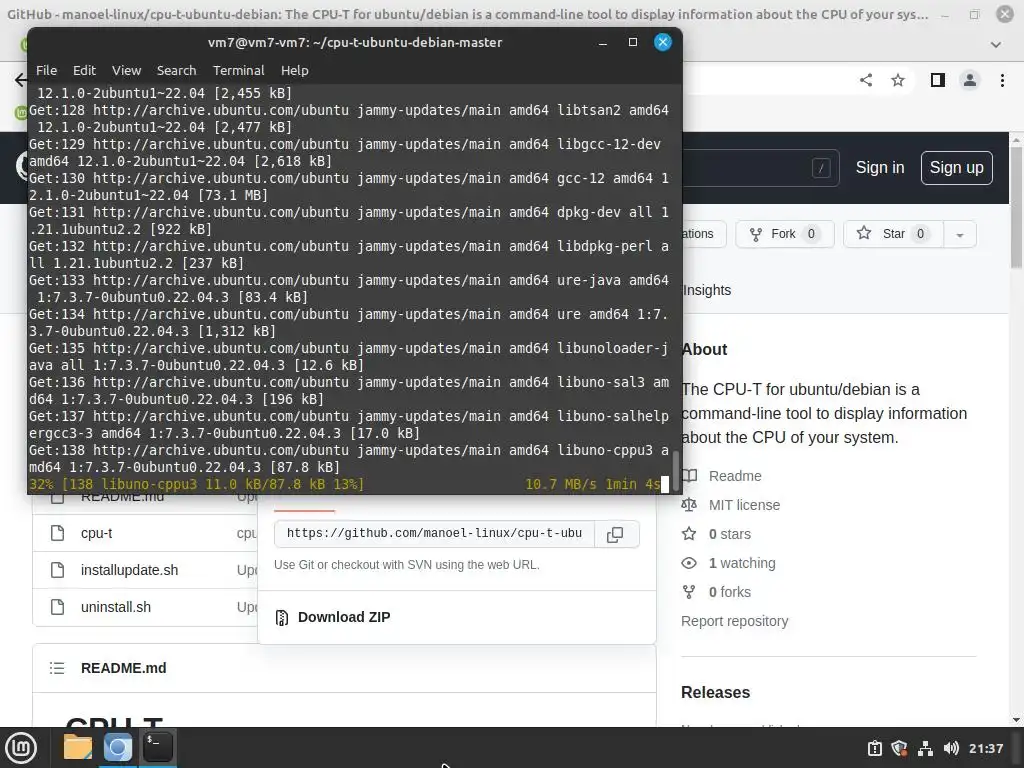Star the repository
1024x768 pixels.
point(893,234)
